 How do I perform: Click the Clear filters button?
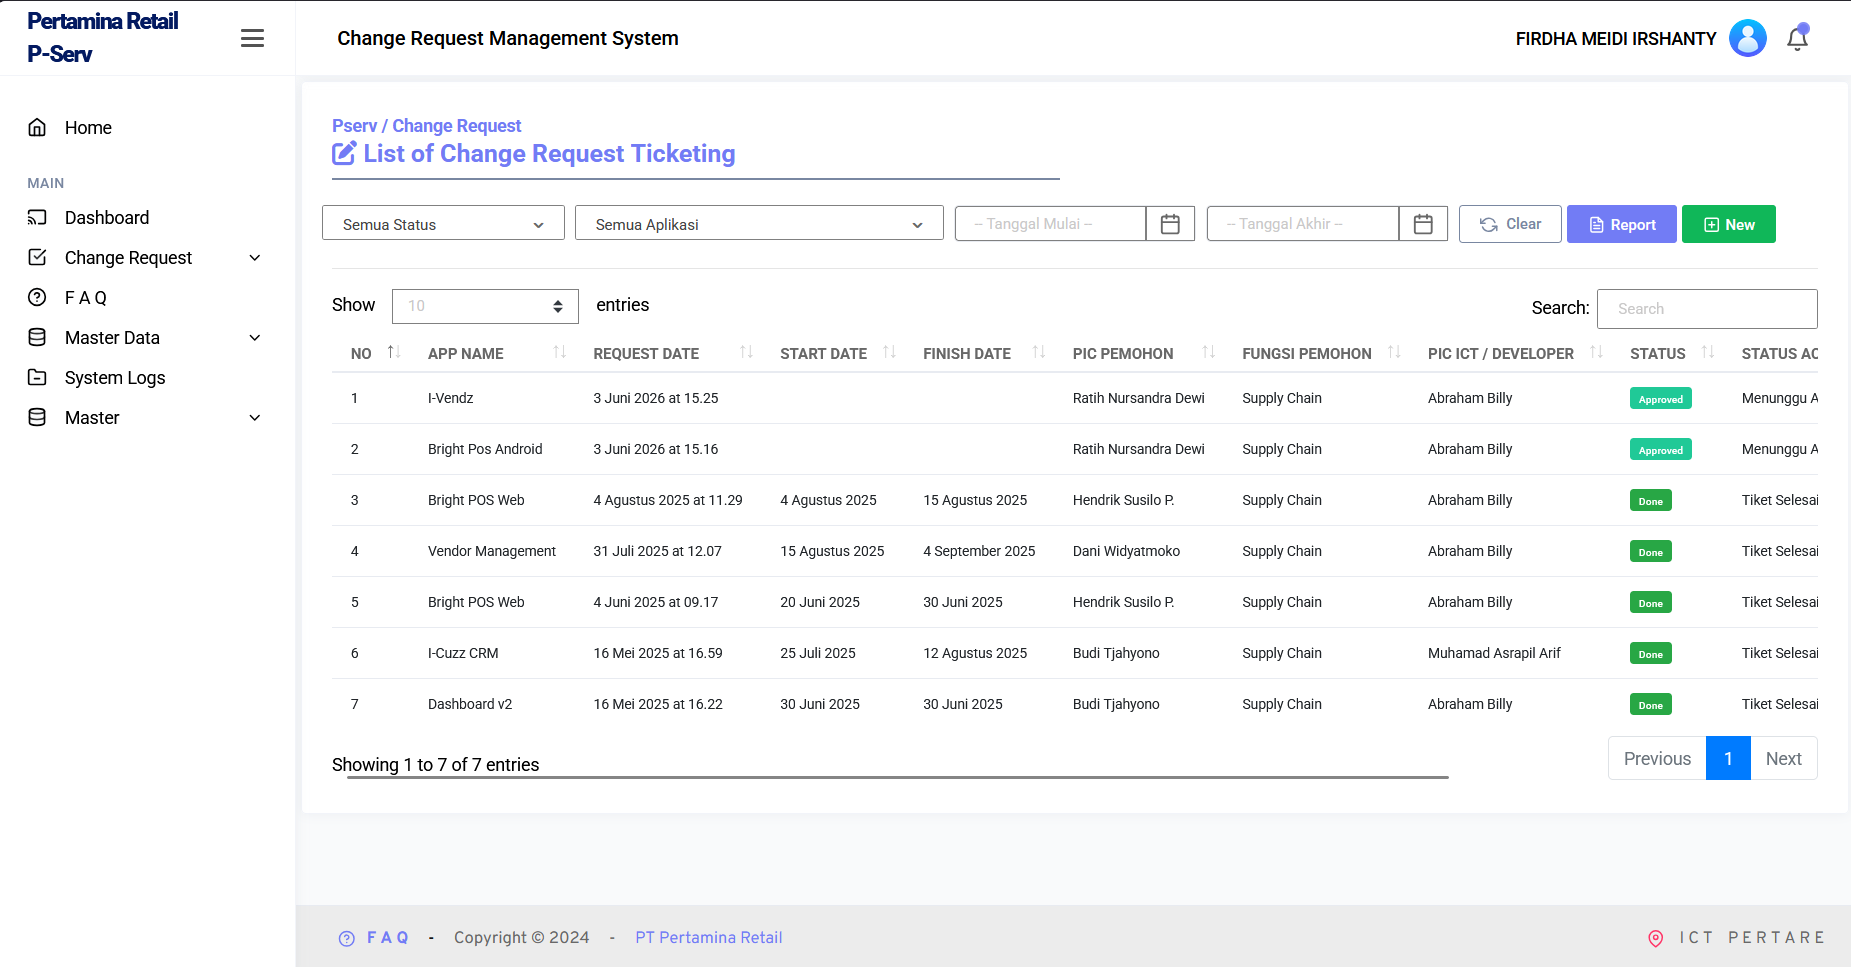(1510, 224)
